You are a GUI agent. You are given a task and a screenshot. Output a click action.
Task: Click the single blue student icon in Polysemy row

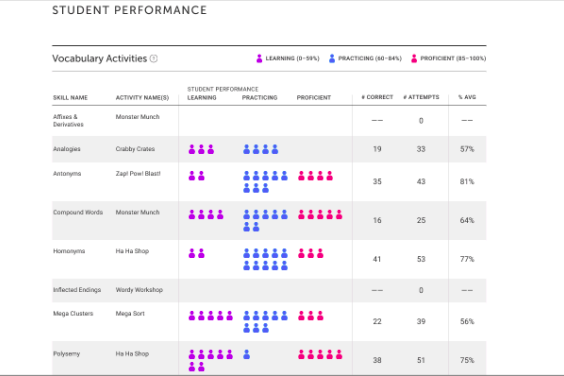pos(246,354)
